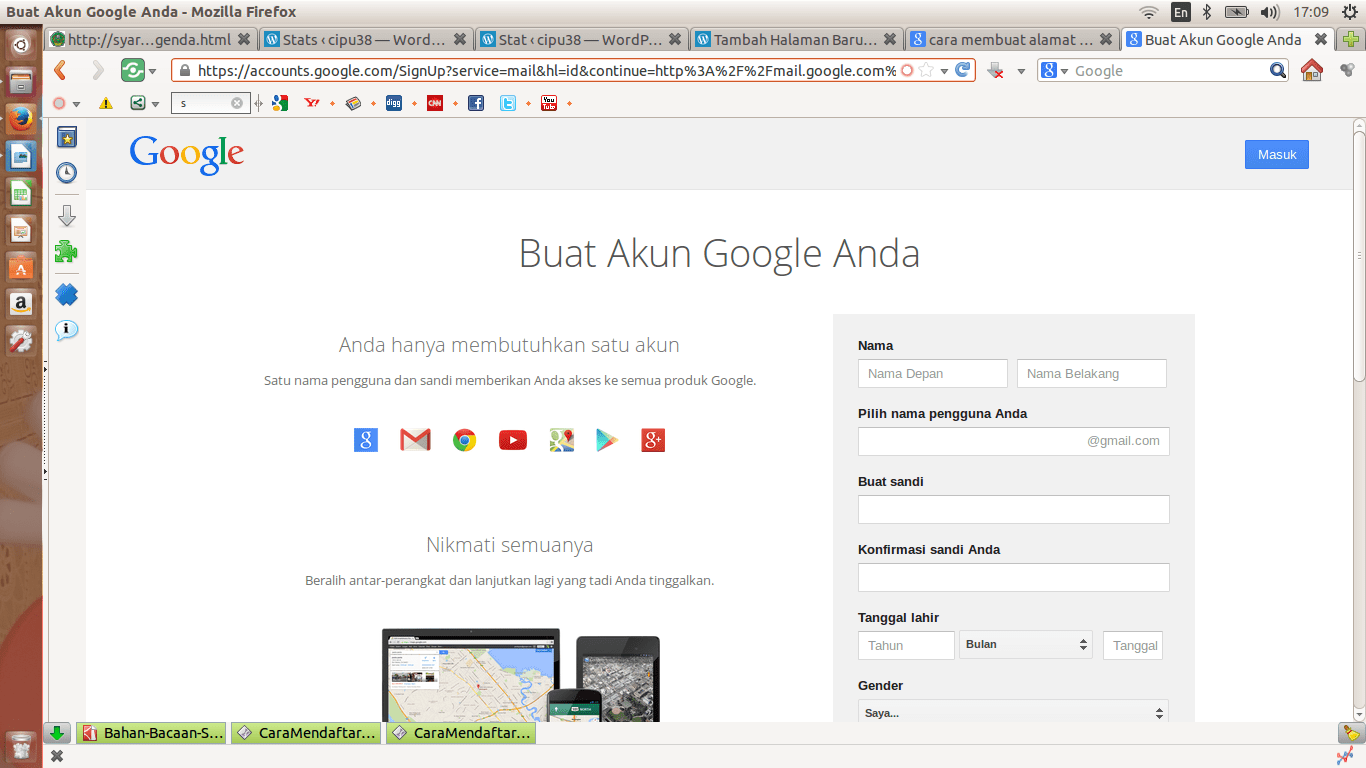This screenshot has width=1366, height=768.
Task: Click the Google Play product icon
Action: click(x=607, y=440)
